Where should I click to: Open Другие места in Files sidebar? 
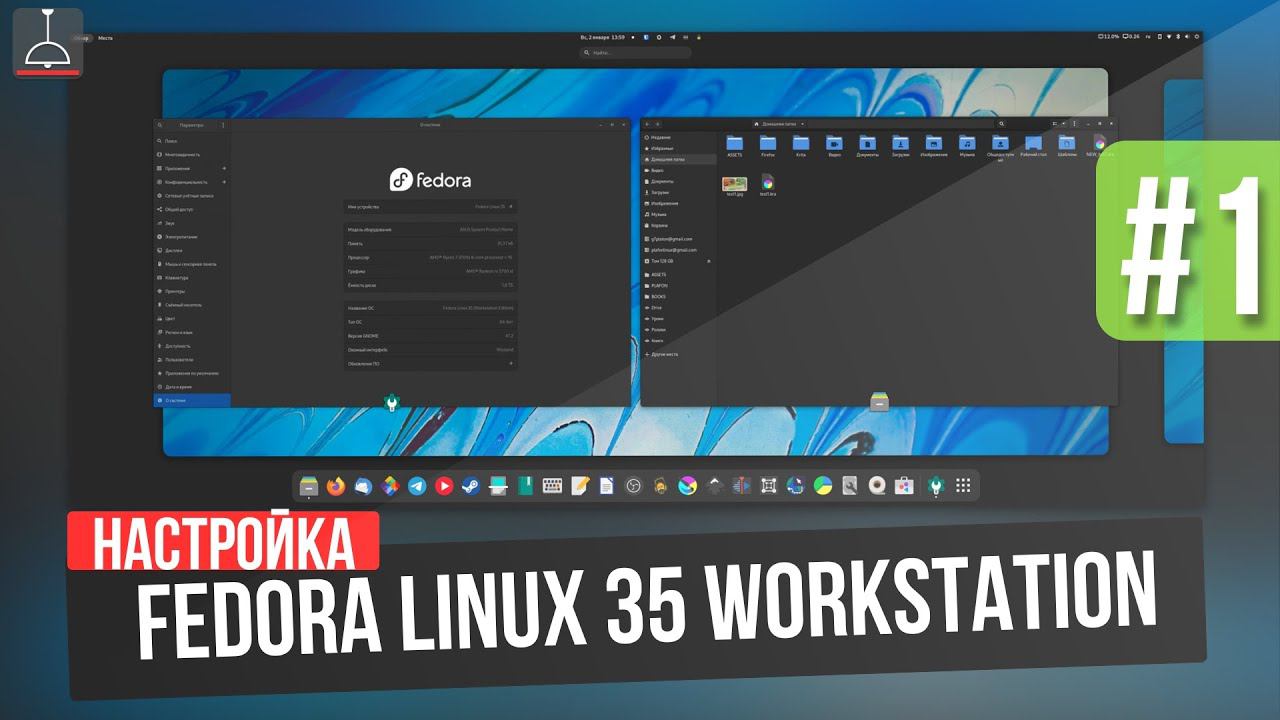679,354
